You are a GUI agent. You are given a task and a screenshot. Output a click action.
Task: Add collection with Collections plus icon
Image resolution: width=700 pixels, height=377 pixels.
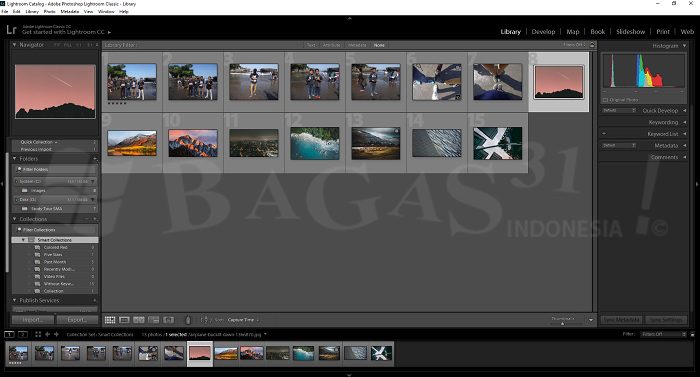click(x=95, y=219)
